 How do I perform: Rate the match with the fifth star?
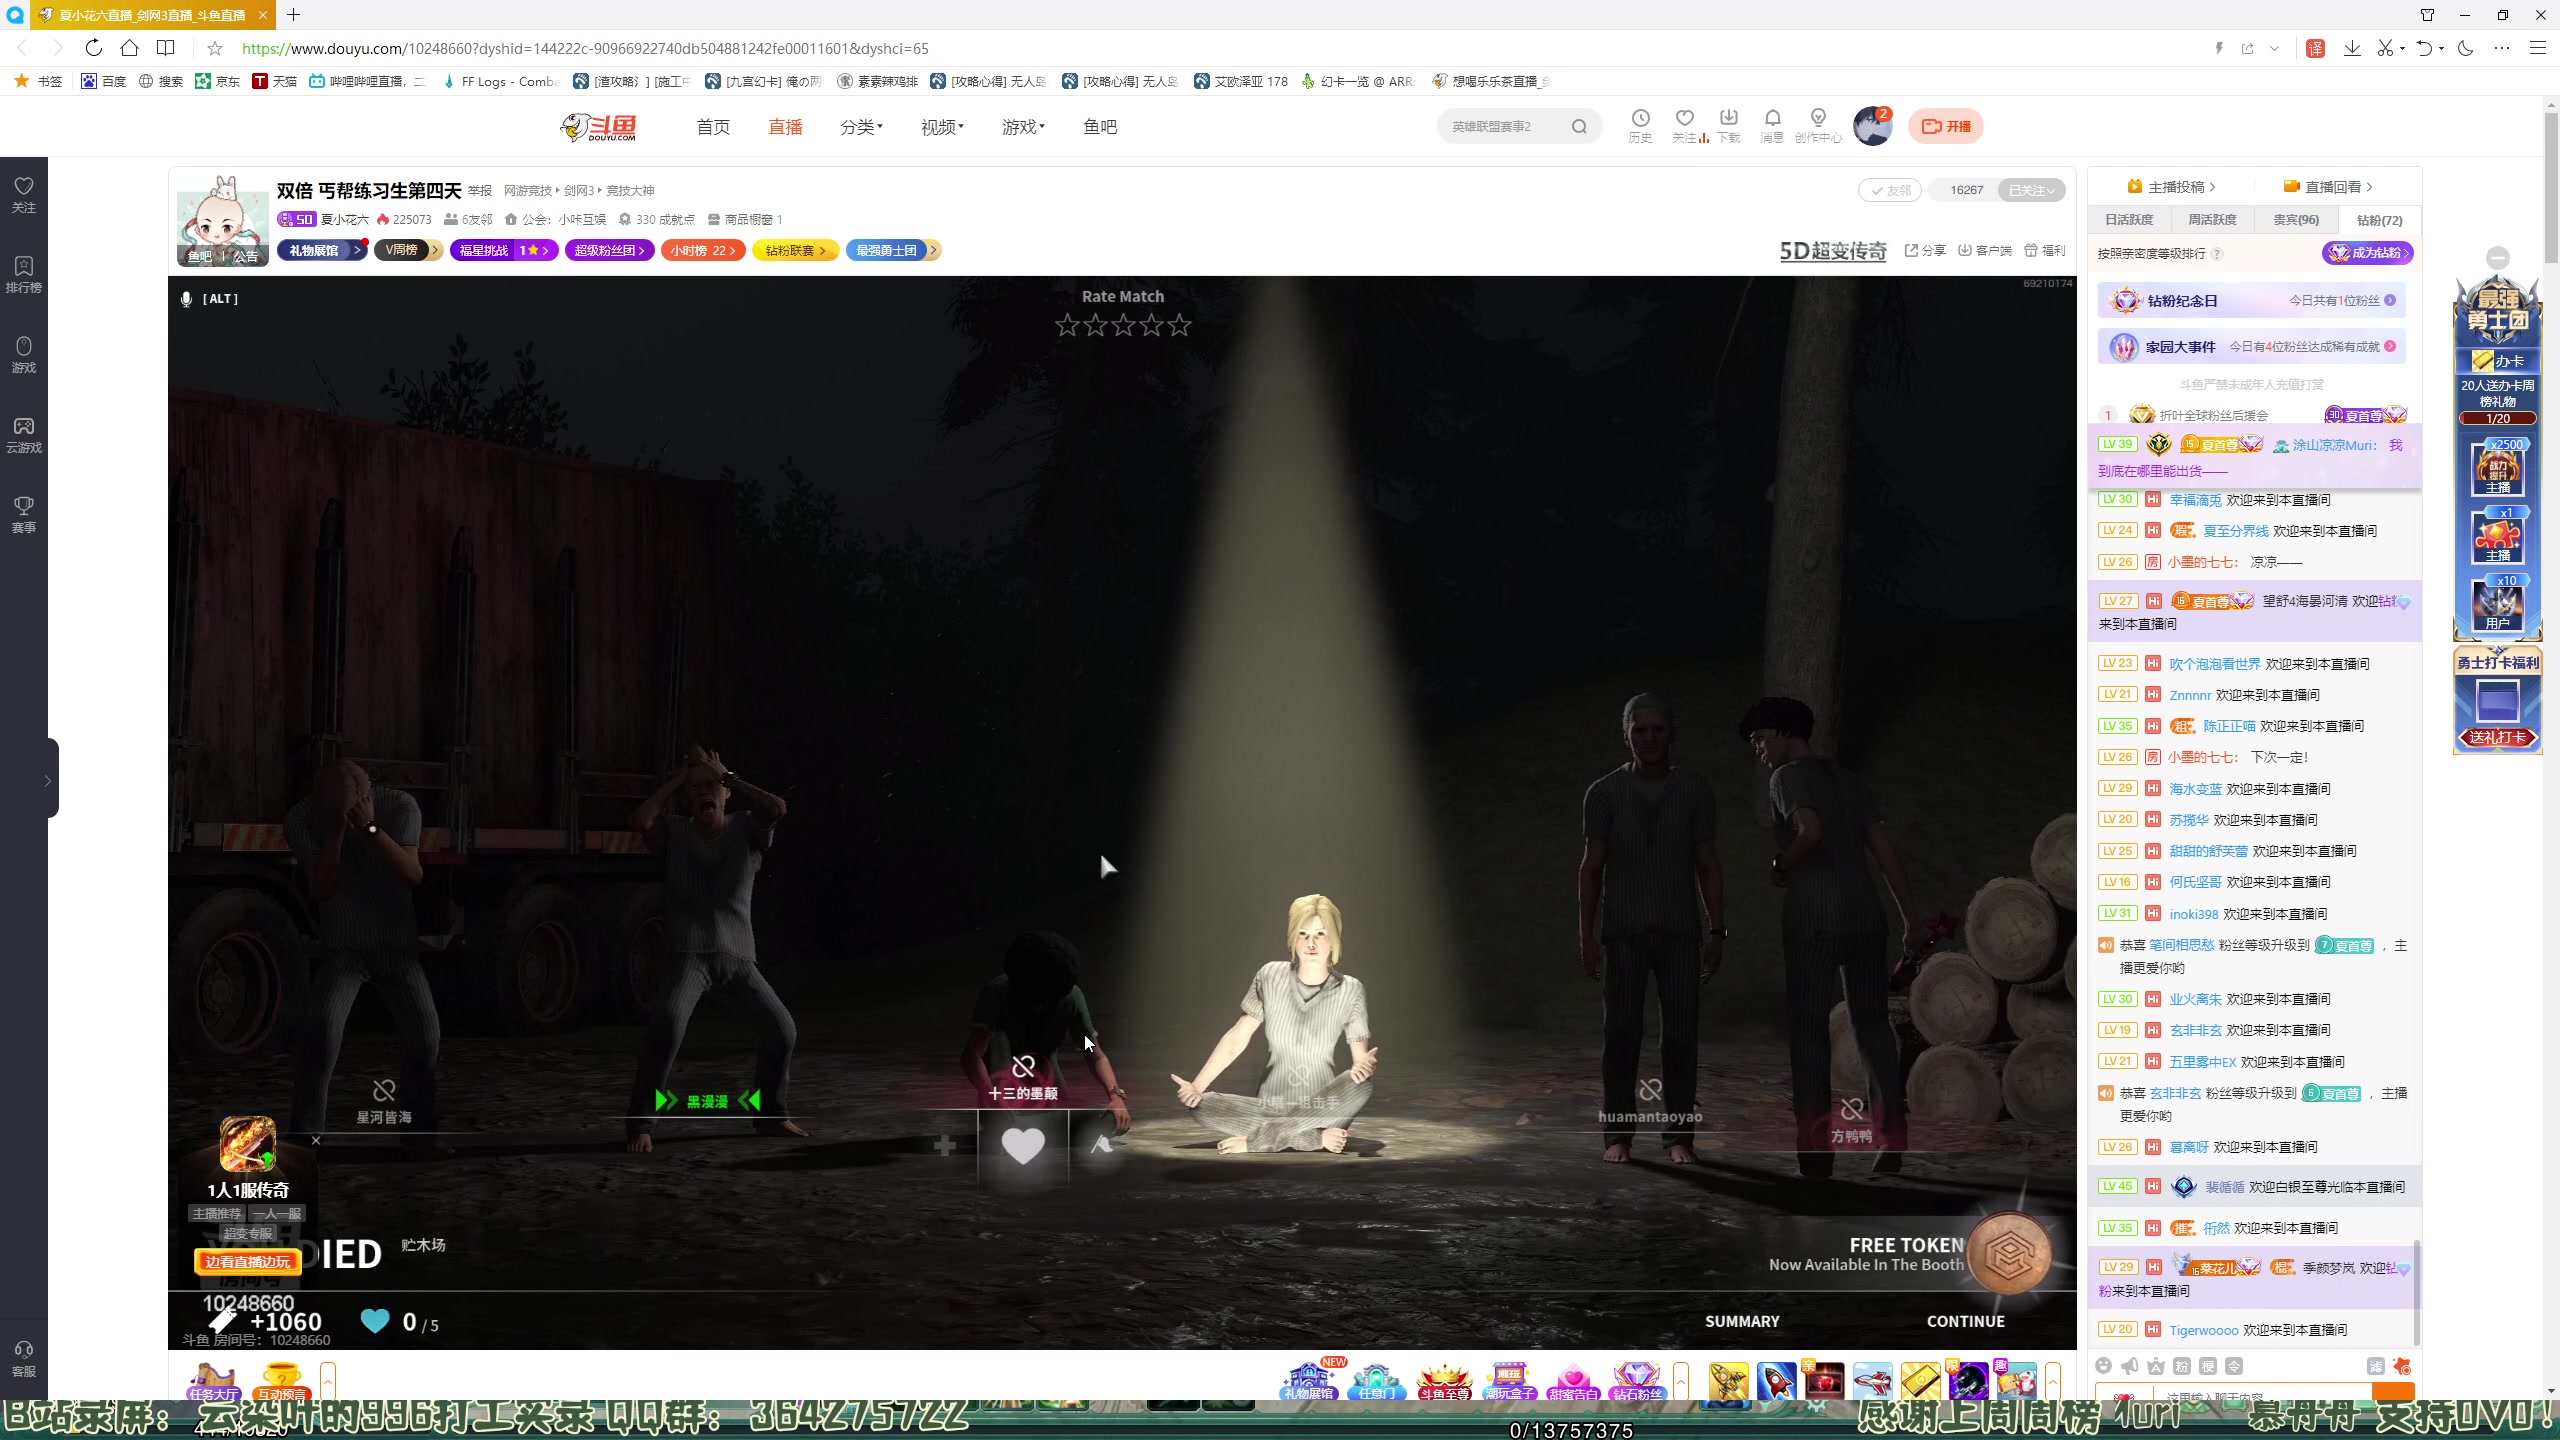click(x=1179, y=325)
